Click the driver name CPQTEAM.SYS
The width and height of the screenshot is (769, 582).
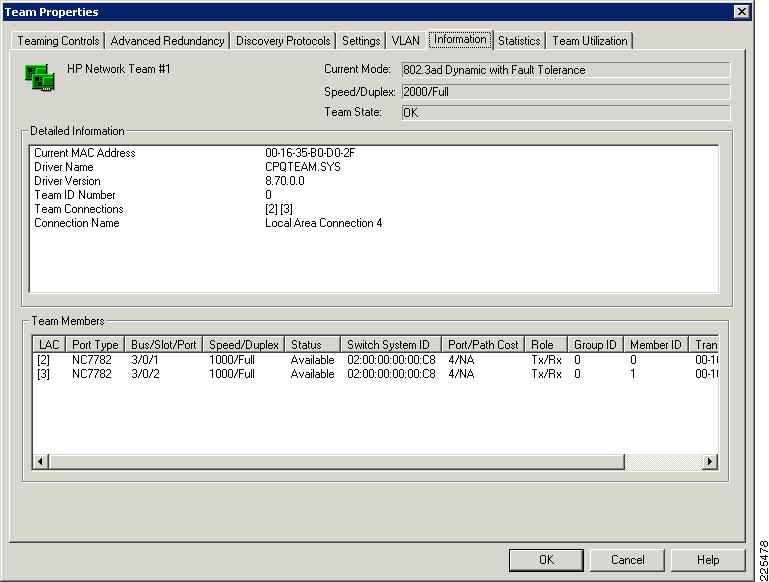tap(303, 167)
